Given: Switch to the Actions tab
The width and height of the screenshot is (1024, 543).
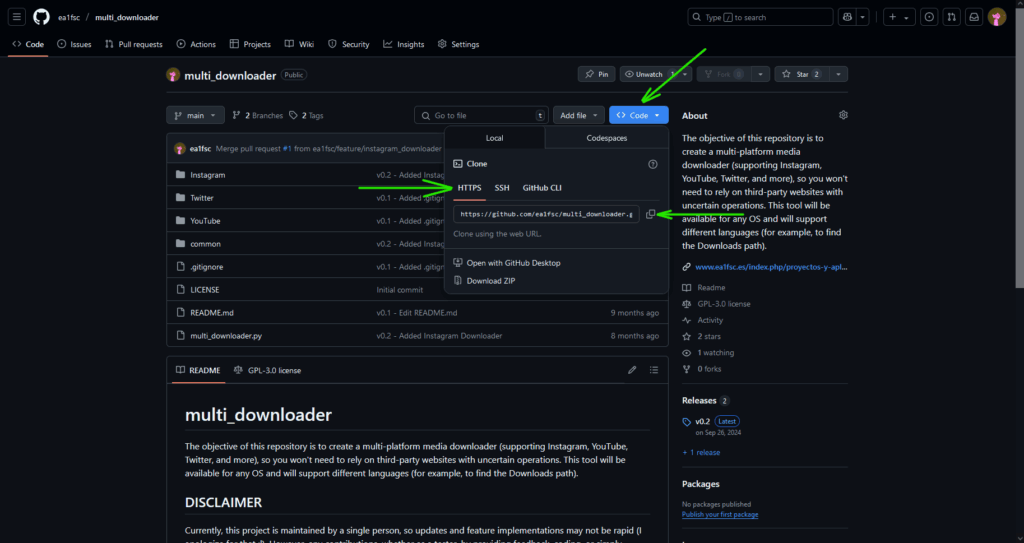Looking at the screenshot, I should click(196, 44).
